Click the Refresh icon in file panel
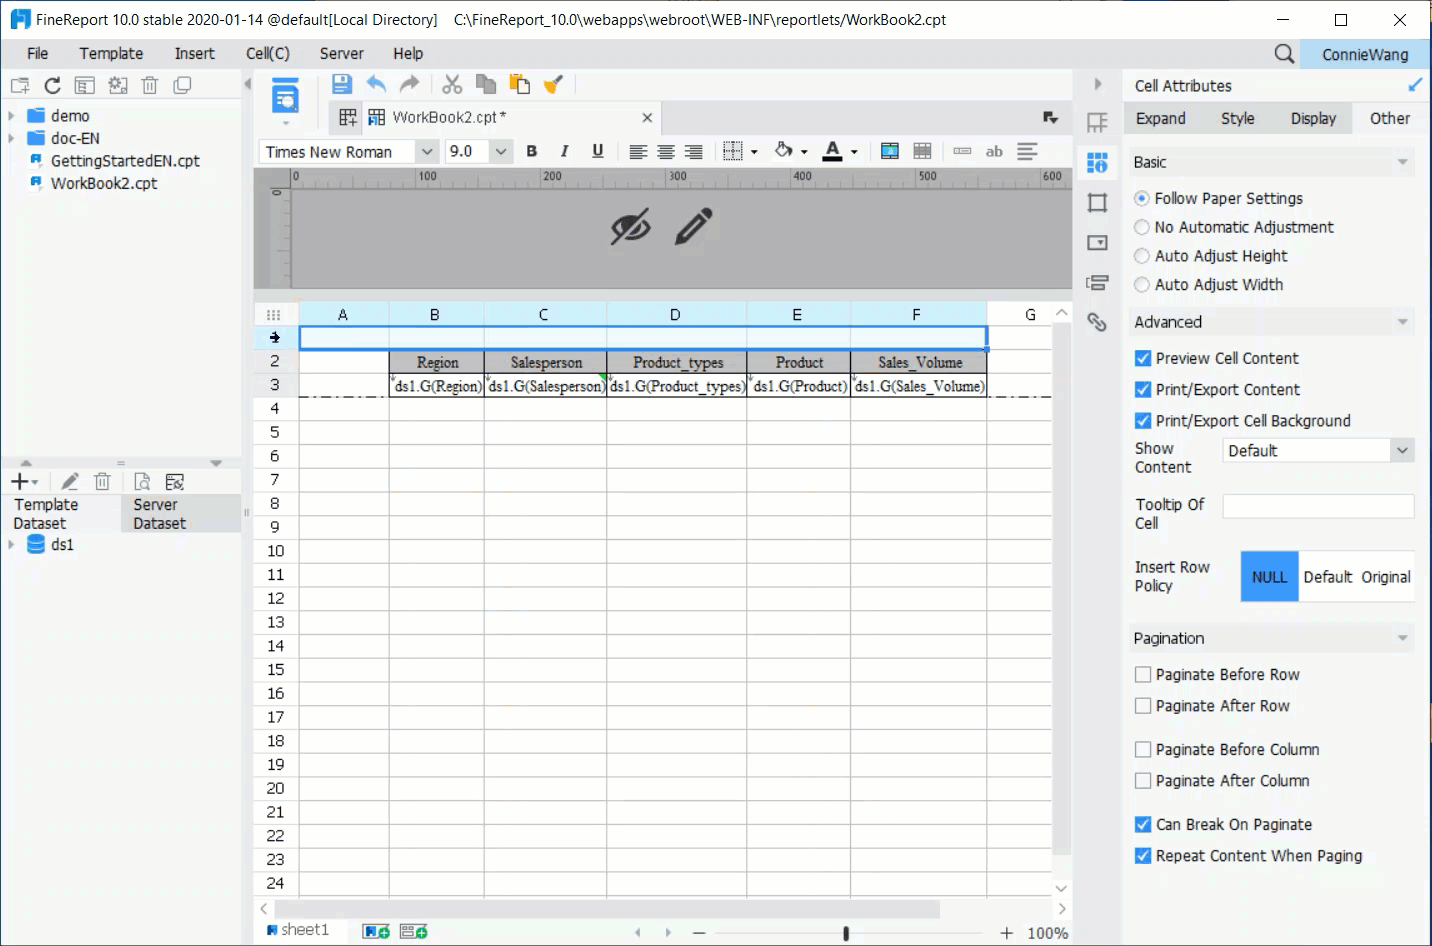Viewport: 1432px width, 946px height. [x=53, y=86]
